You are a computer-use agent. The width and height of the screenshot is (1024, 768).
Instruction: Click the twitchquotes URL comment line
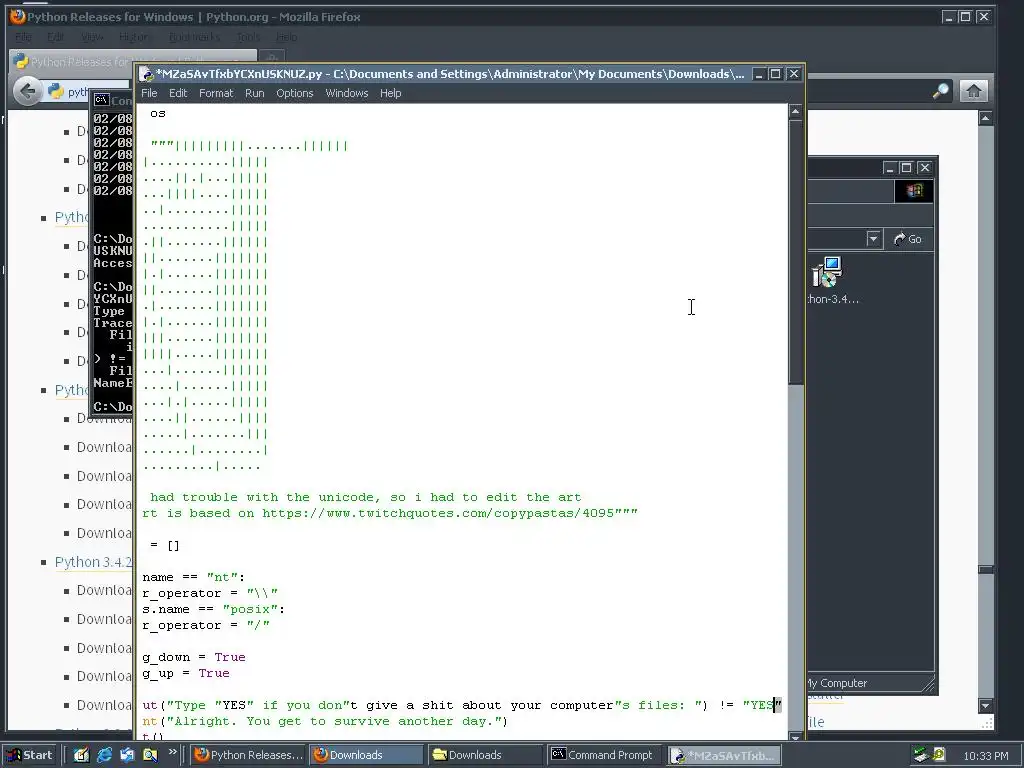pyautogui.click(x=390, y=513)
